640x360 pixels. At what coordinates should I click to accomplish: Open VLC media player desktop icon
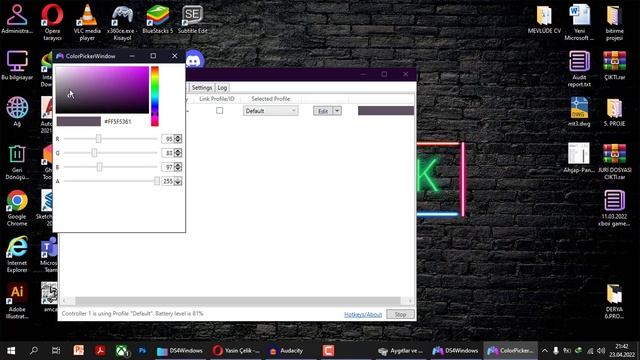click(x=87, y=21)
